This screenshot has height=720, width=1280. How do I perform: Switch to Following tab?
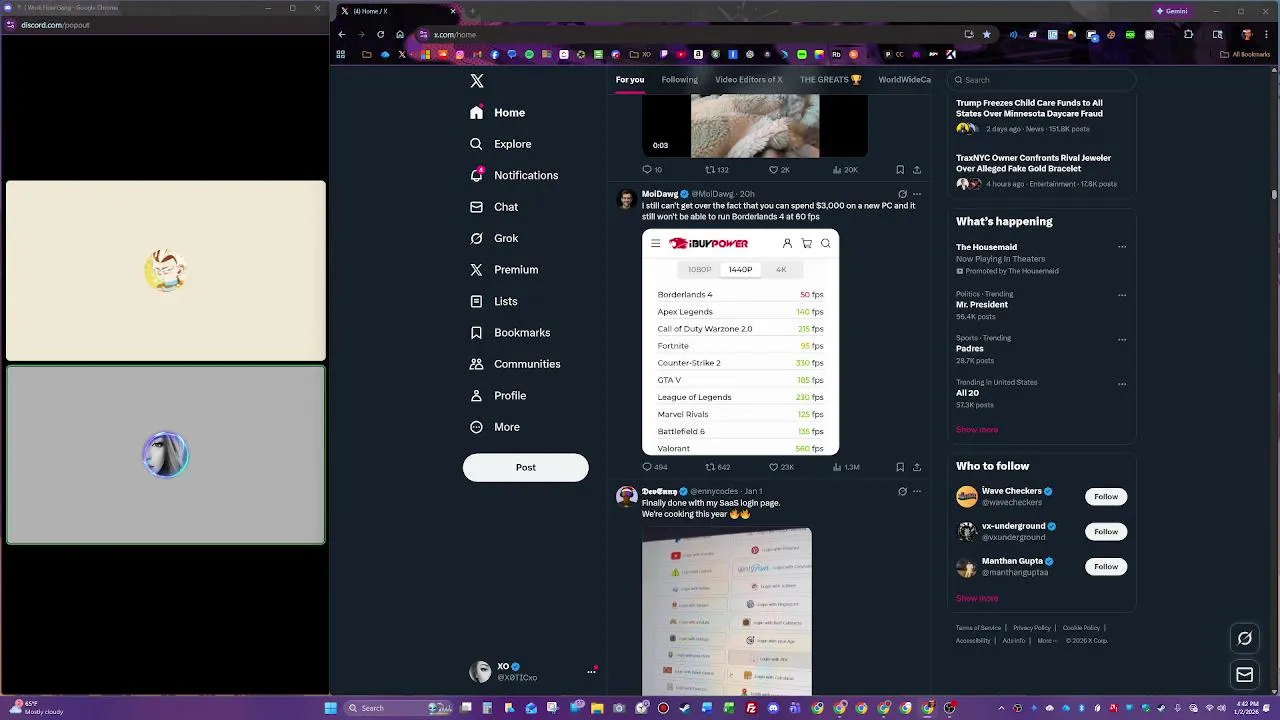(679, 80)
